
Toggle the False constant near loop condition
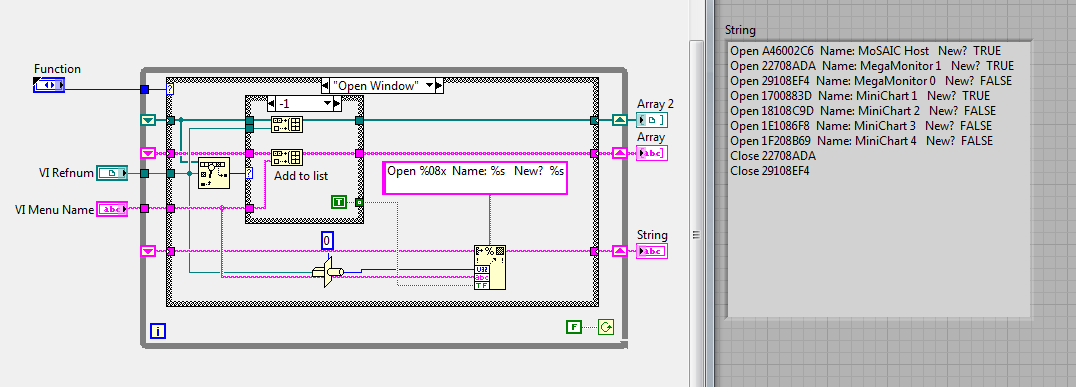coord(574,327)
